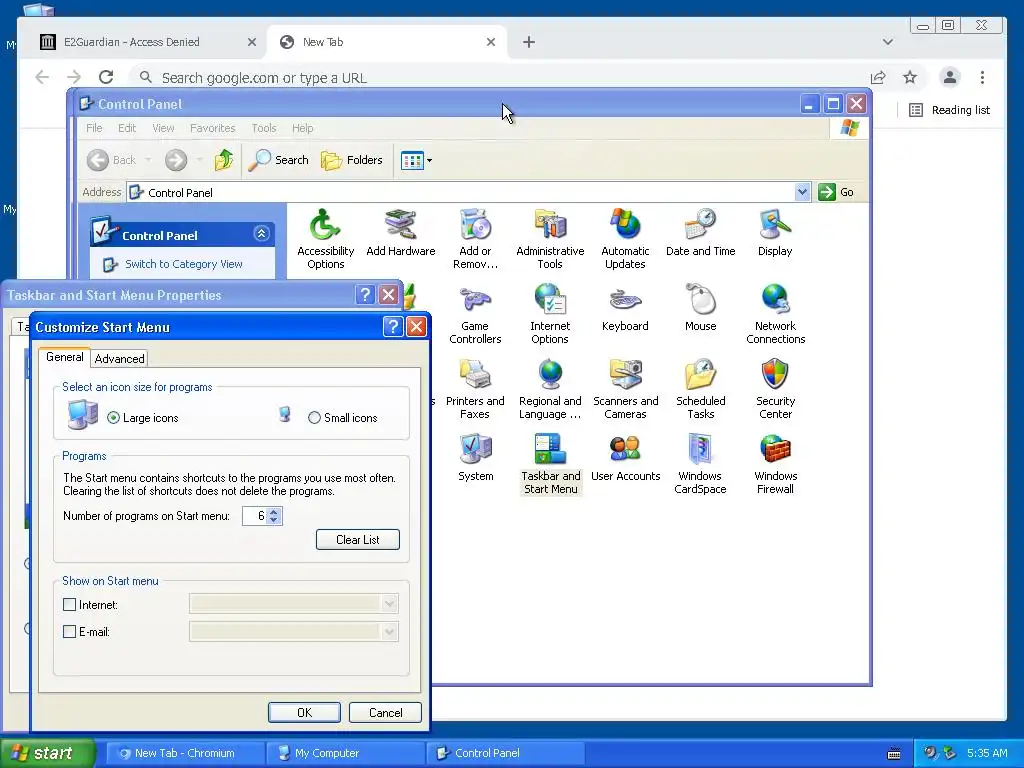Open Scheduled Tasks icon
Image resolution: width=1024 pixels, height=768 pixels.
pos(700,389)
